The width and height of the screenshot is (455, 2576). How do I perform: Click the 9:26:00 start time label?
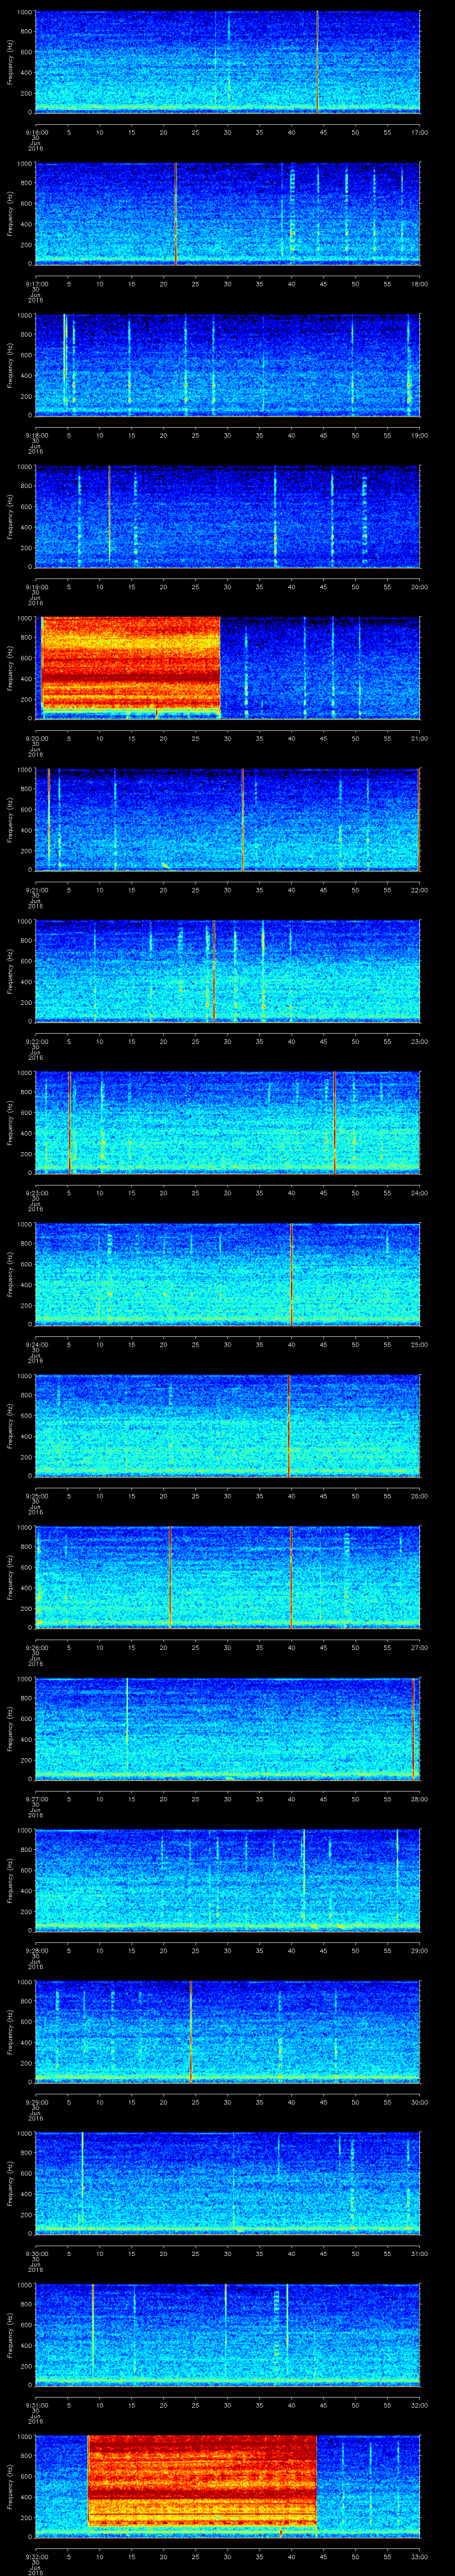tap(36, 1647)
